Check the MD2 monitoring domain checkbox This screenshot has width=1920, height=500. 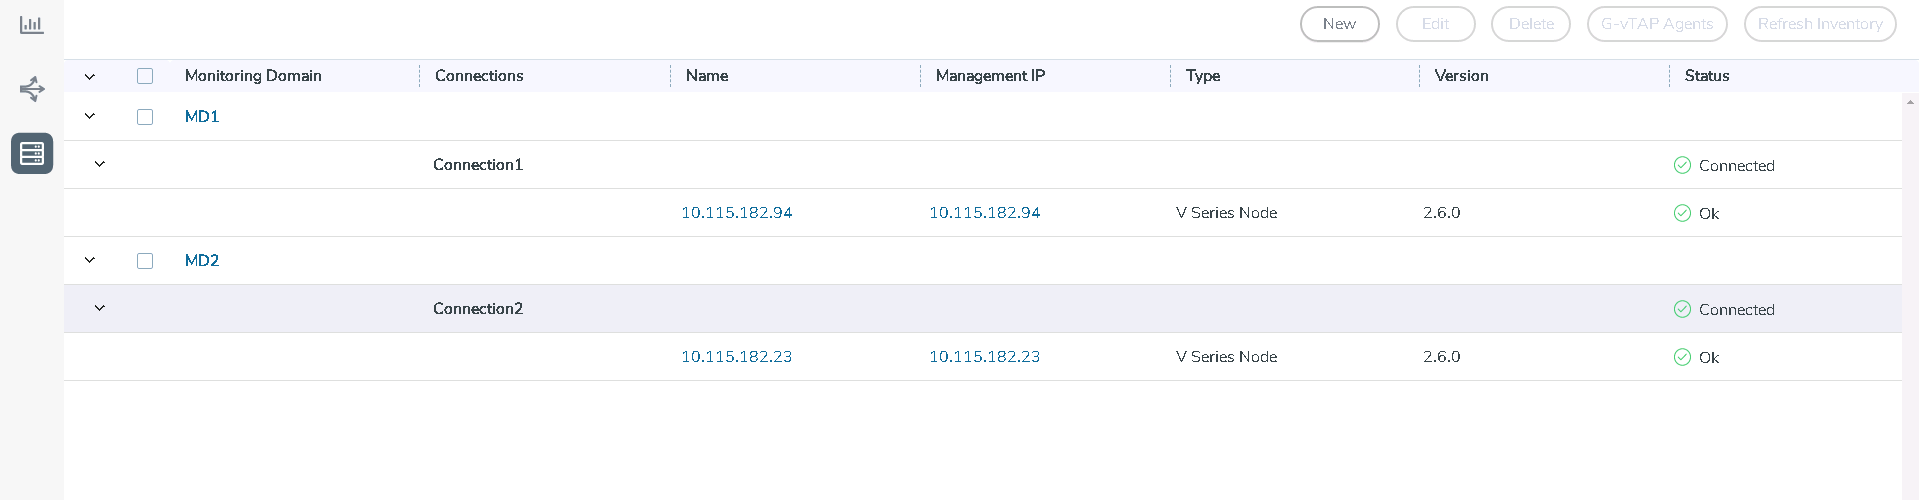(x=145, y=261)
